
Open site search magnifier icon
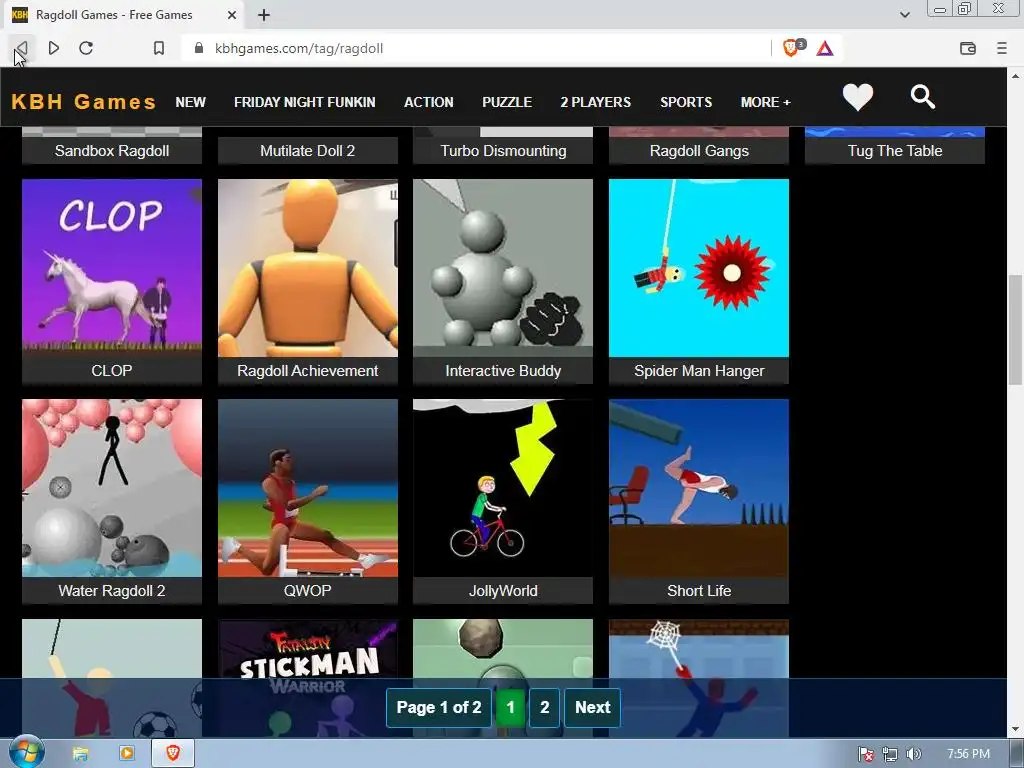[922, 97]
